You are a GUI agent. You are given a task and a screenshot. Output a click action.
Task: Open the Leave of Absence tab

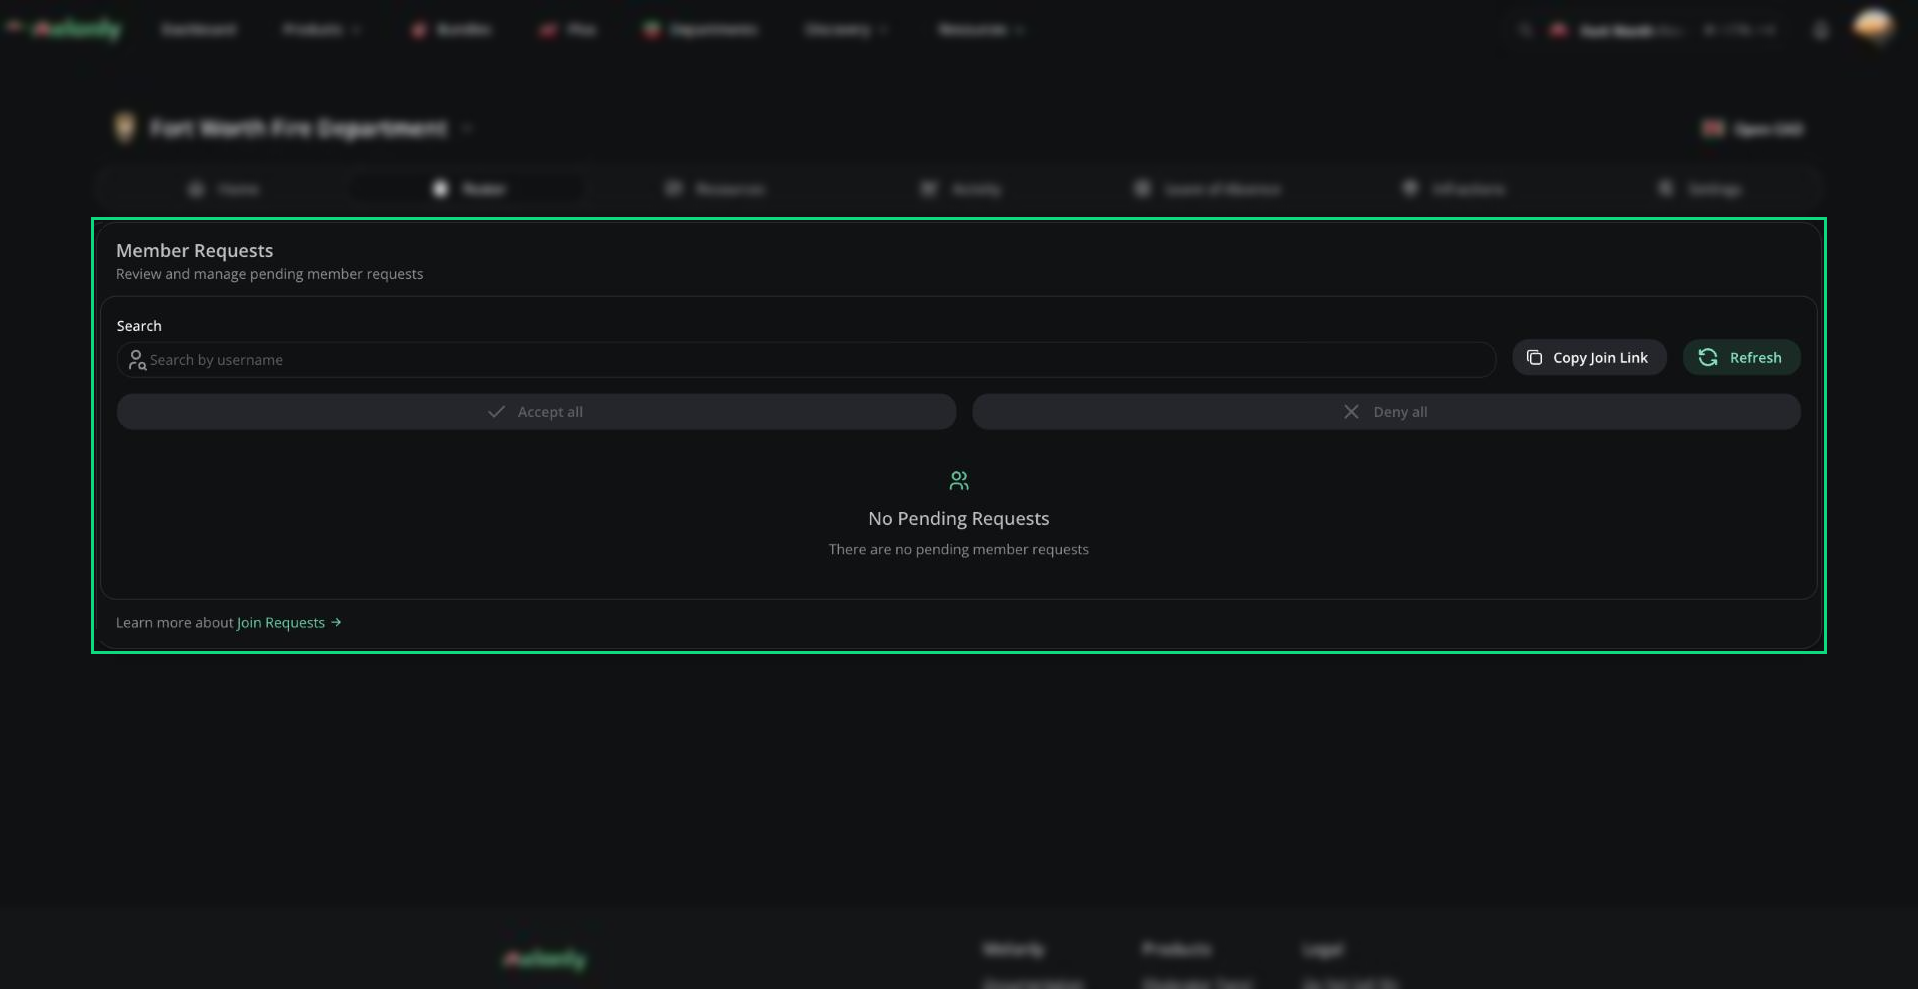[1207, 189]
